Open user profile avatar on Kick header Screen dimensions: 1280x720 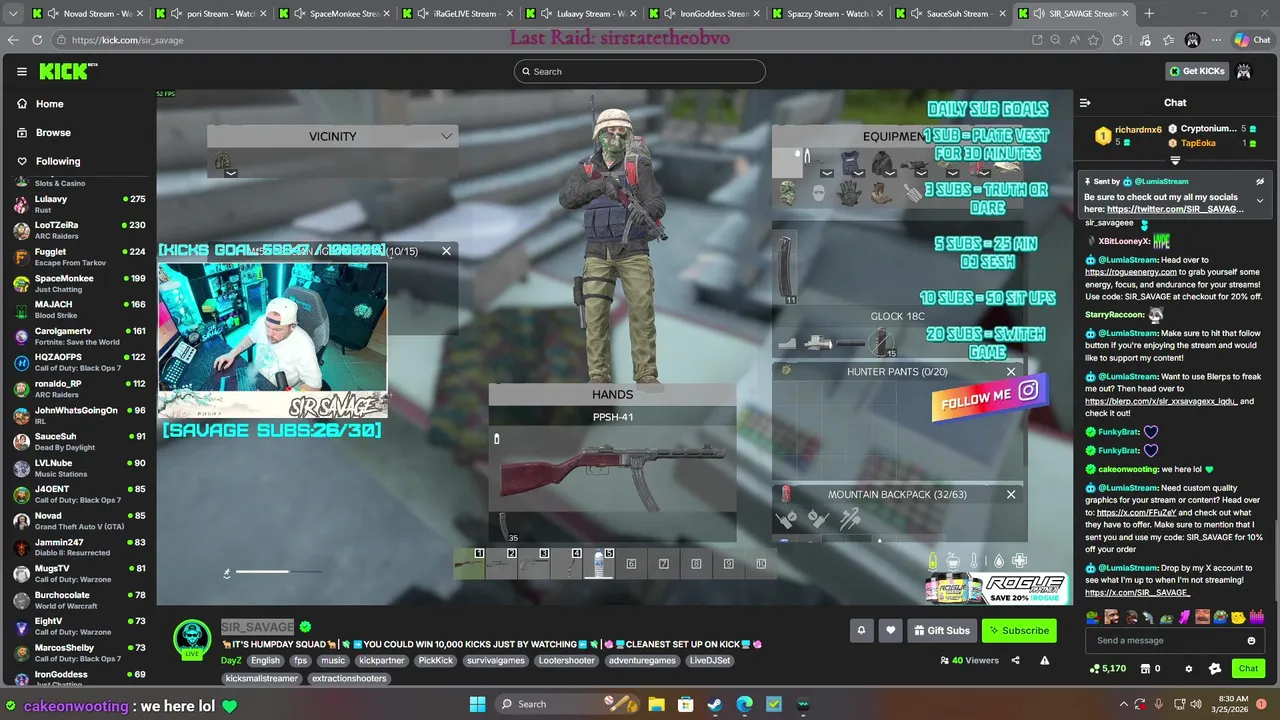click(1244, 71)
